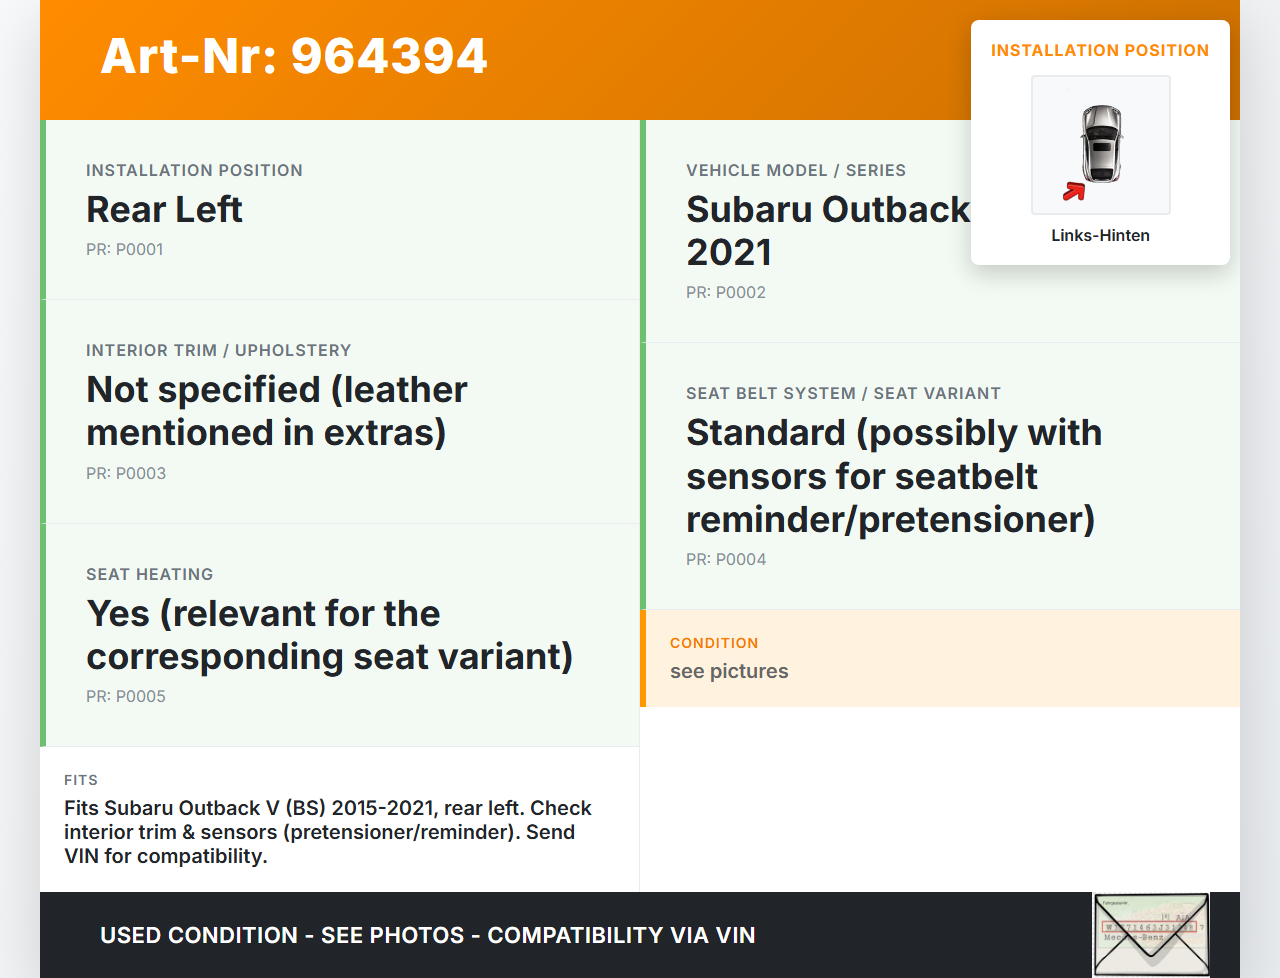The height and width of the screenshot is (978, 1280).
Task: Click the grey "INSTALLATION POSITION" label above Rear Left
Action: [194, 170]
